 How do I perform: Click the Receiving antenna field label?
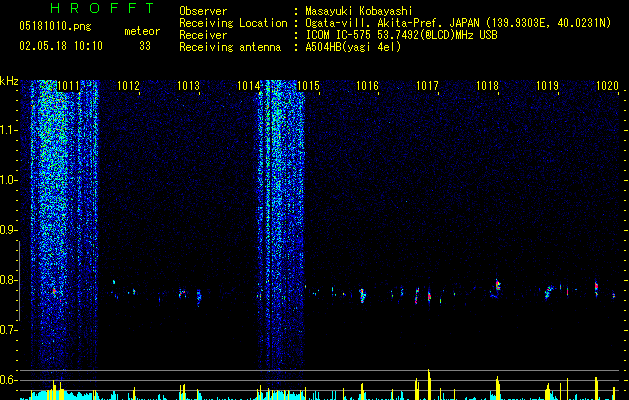[x=230, y=47]
